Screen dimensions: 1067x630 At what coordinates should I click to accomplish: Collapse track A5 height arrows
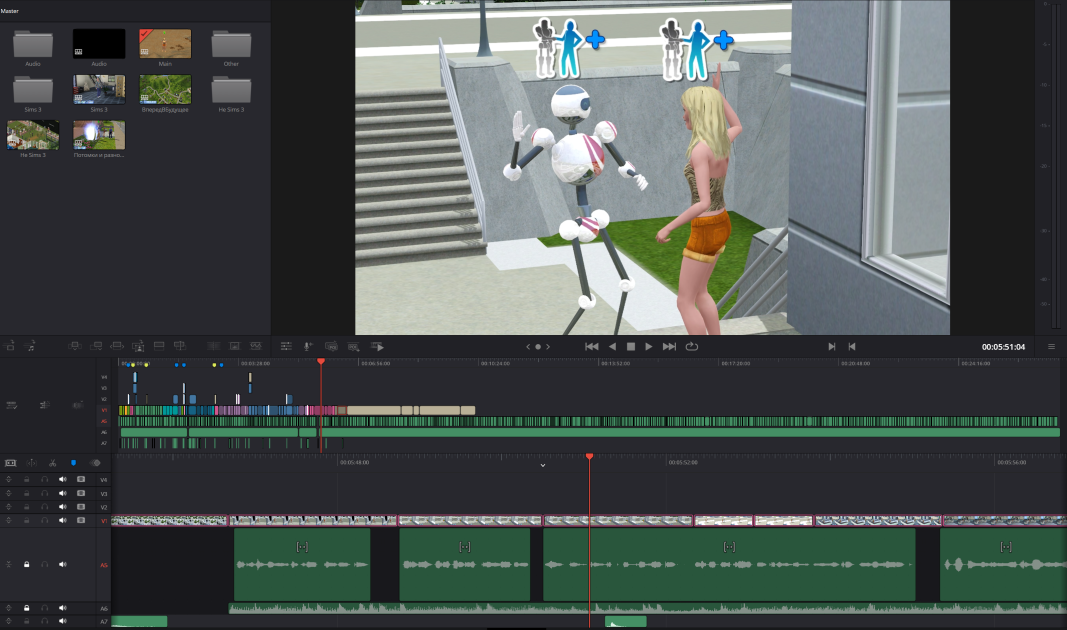(9, 565)
